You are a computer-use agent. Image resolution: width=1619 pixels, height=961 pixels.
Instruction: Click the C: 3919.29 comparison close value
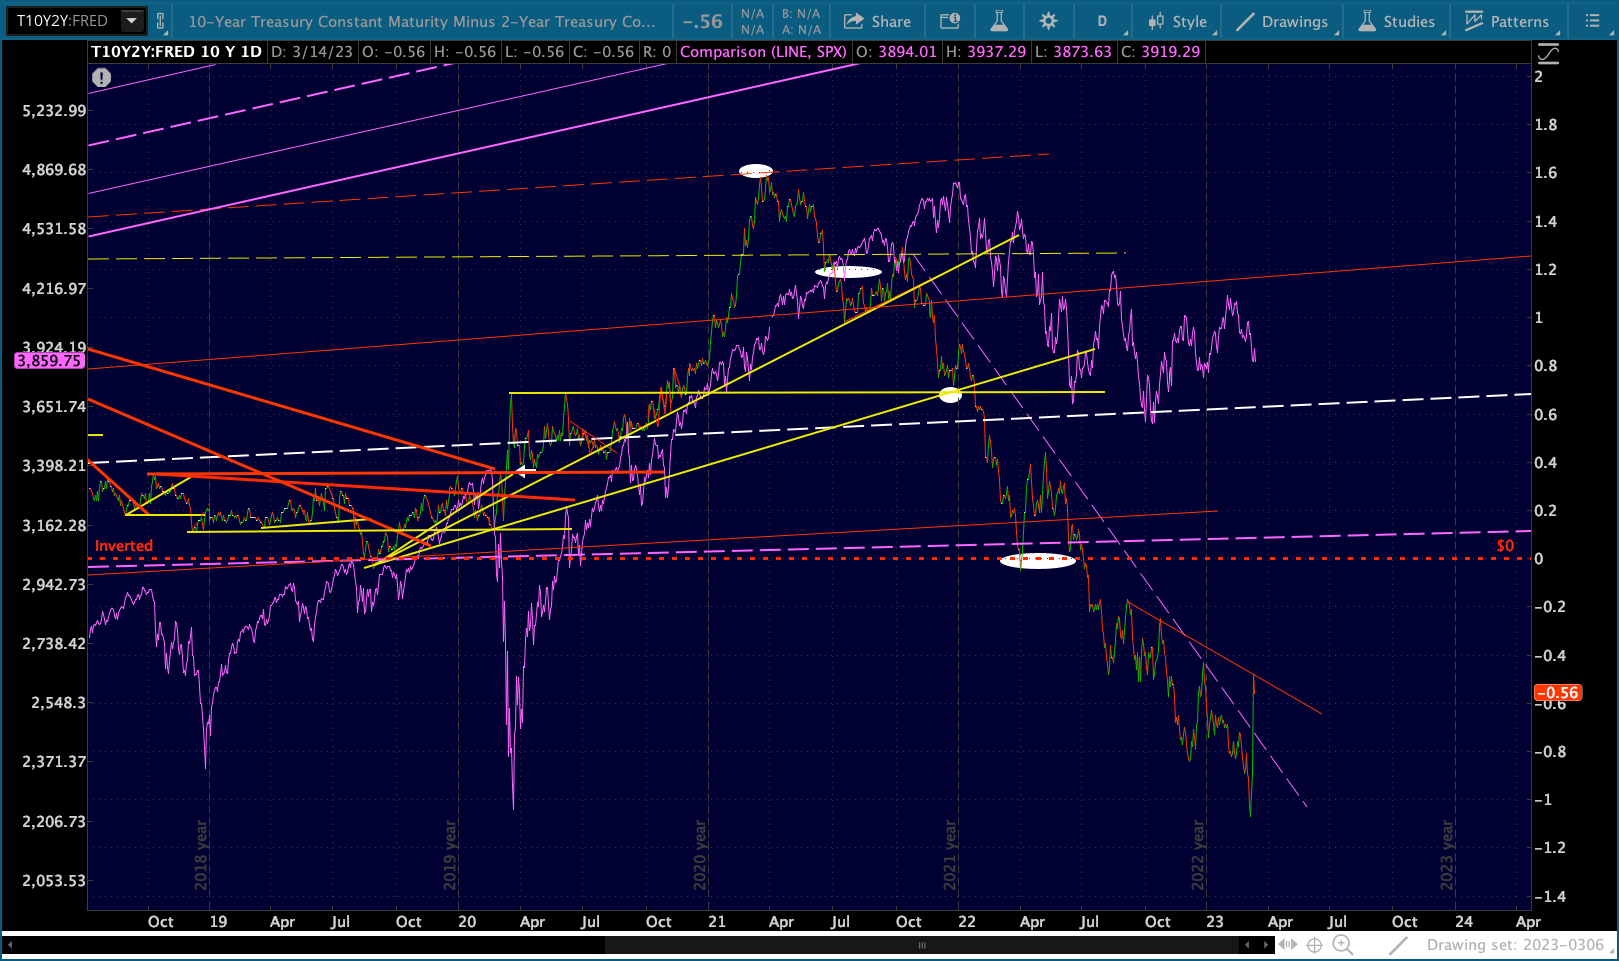[x=1159, y=52]
